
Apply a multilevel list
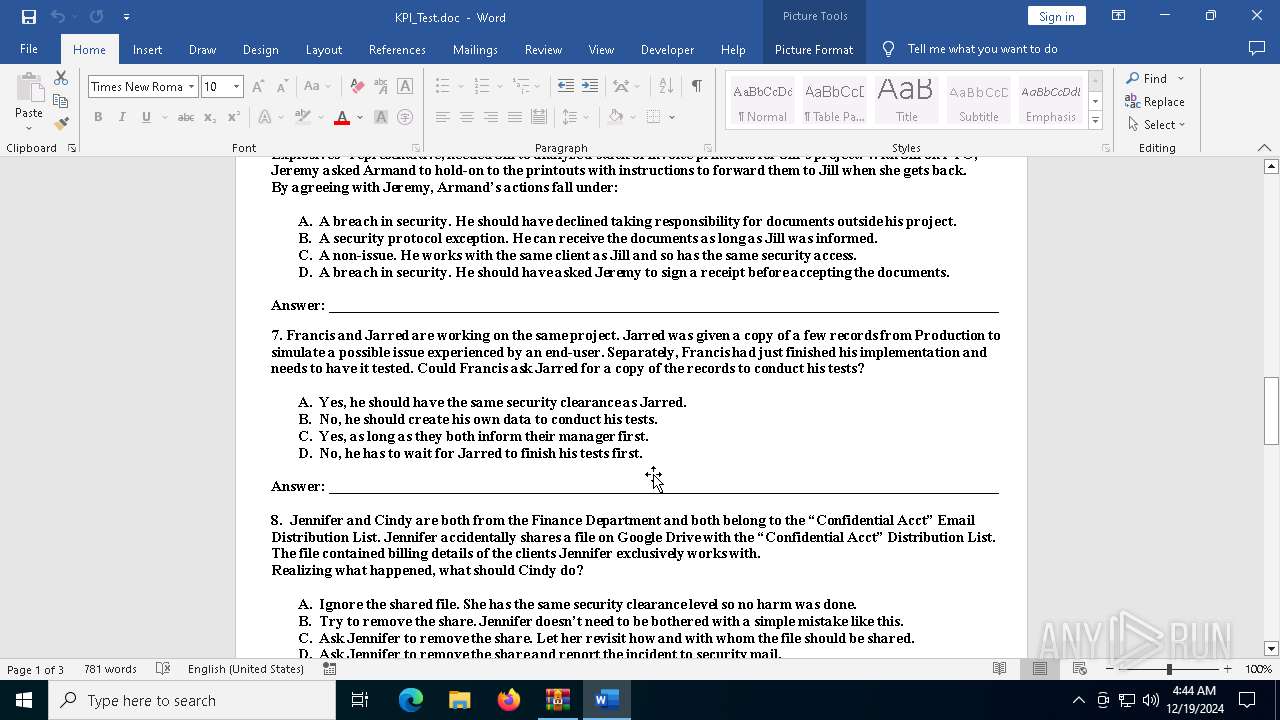pos(521,87)
